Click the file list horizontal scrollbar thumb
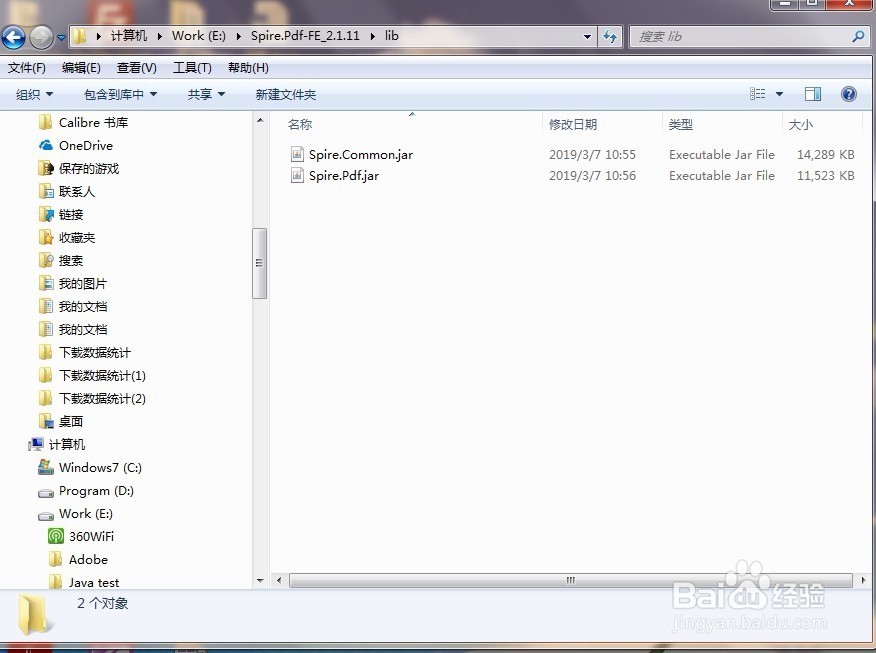The height and width of the screenshot is (653, 876). pos(570,580)
